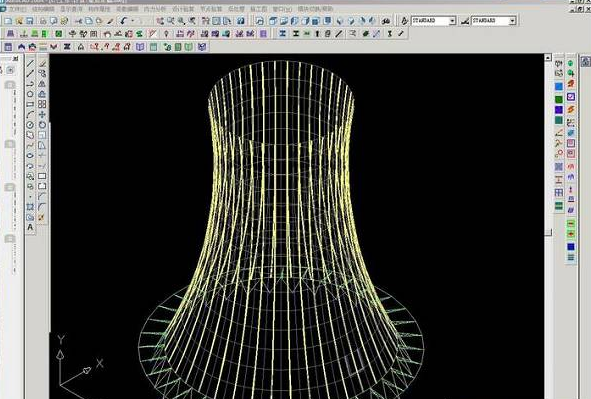The height and width of the screenshot is (399, 591).
Task: Click the blue square icon in right toolbar
Action: (x=559, y=87)
